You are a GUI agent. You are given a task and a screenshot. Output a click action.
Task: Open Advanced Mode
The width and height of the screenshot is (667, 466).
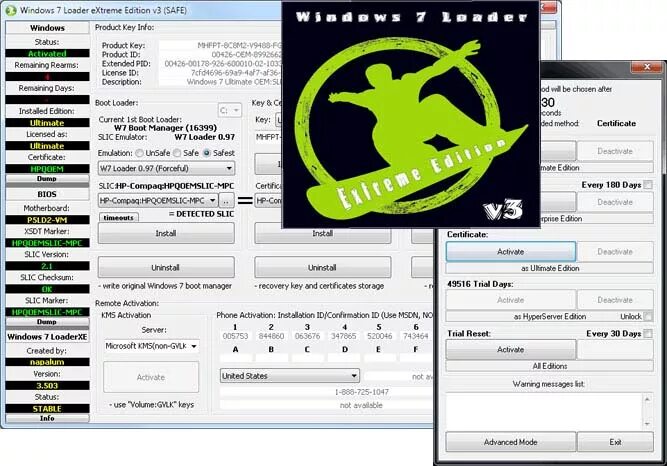[x=511, y=442]
